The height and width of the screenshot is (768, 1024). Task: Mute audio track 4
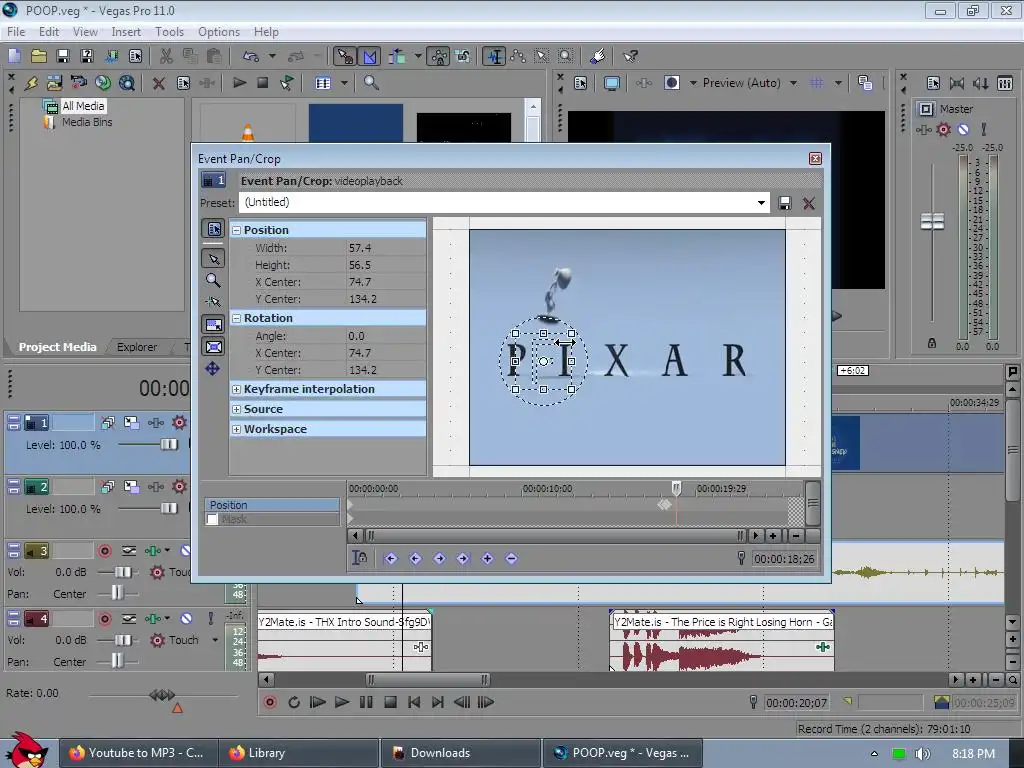pyautogui.click(x=187, y=618)
